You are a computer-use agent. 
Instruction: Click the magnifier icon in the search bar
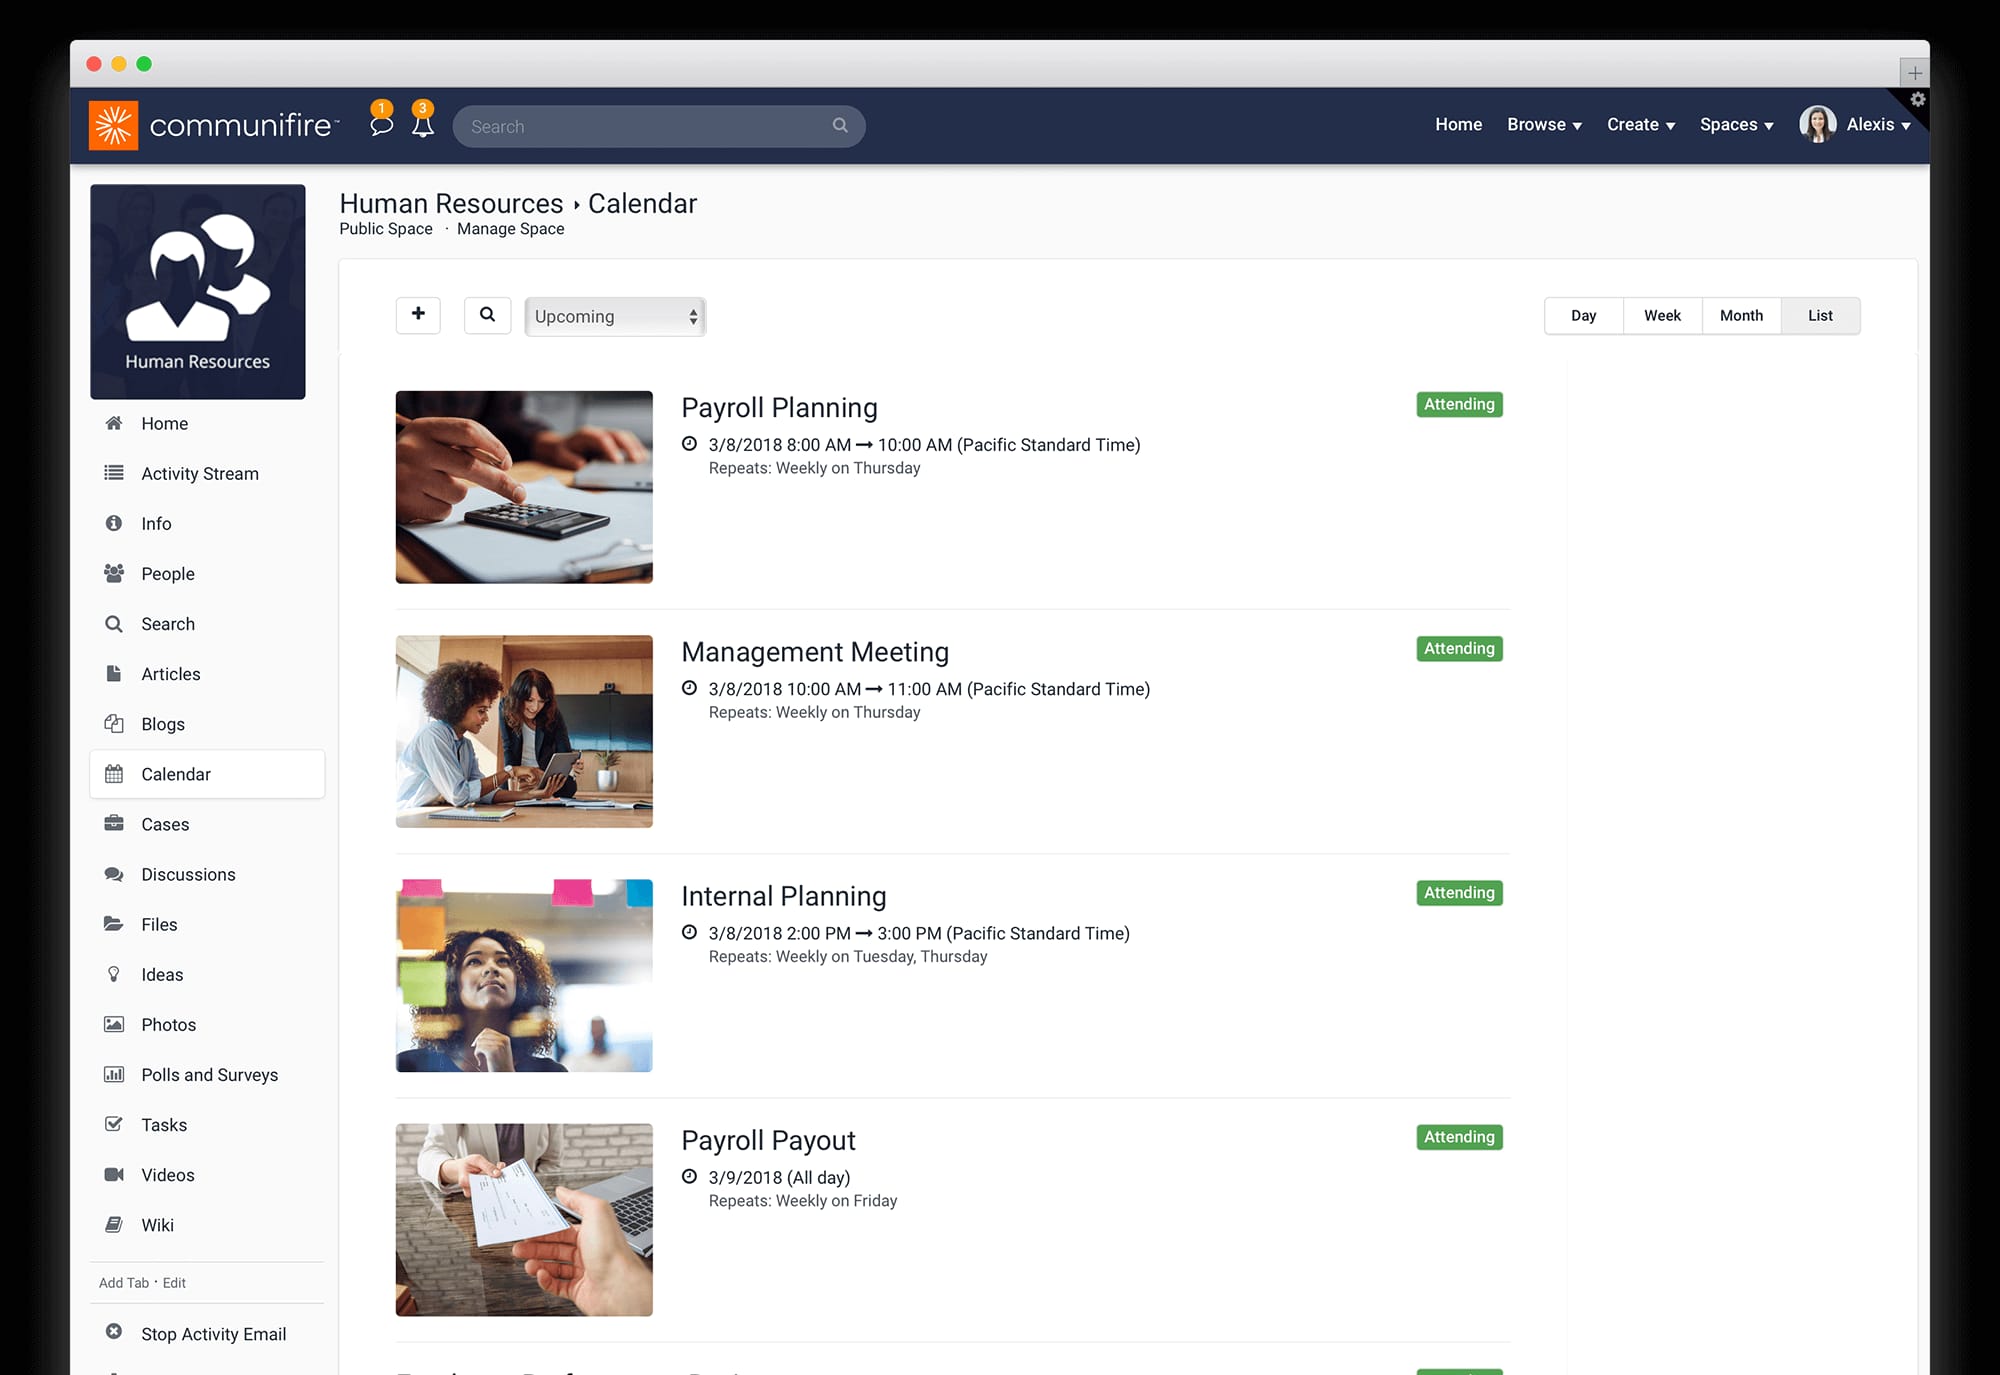pyautogui.click(x=840, y=125)
